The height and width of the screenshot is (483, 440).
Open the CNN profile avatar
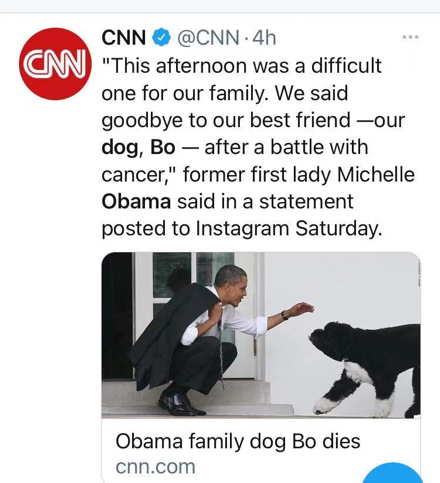tap(55, 64)
